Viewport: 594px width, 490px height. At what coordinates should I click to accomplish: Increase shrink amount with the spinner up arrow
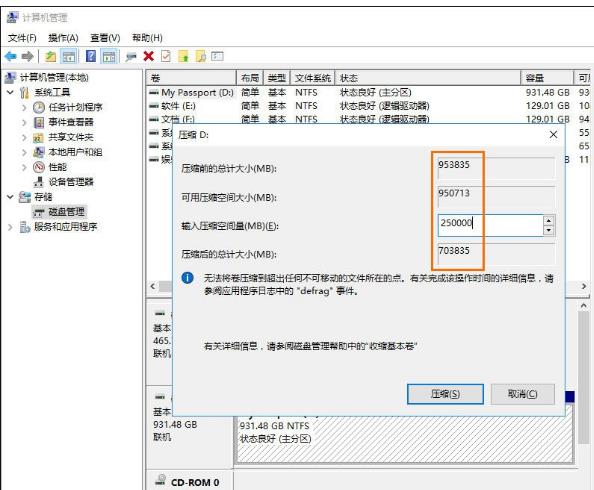pyautogui.click(x=549, y=220)
